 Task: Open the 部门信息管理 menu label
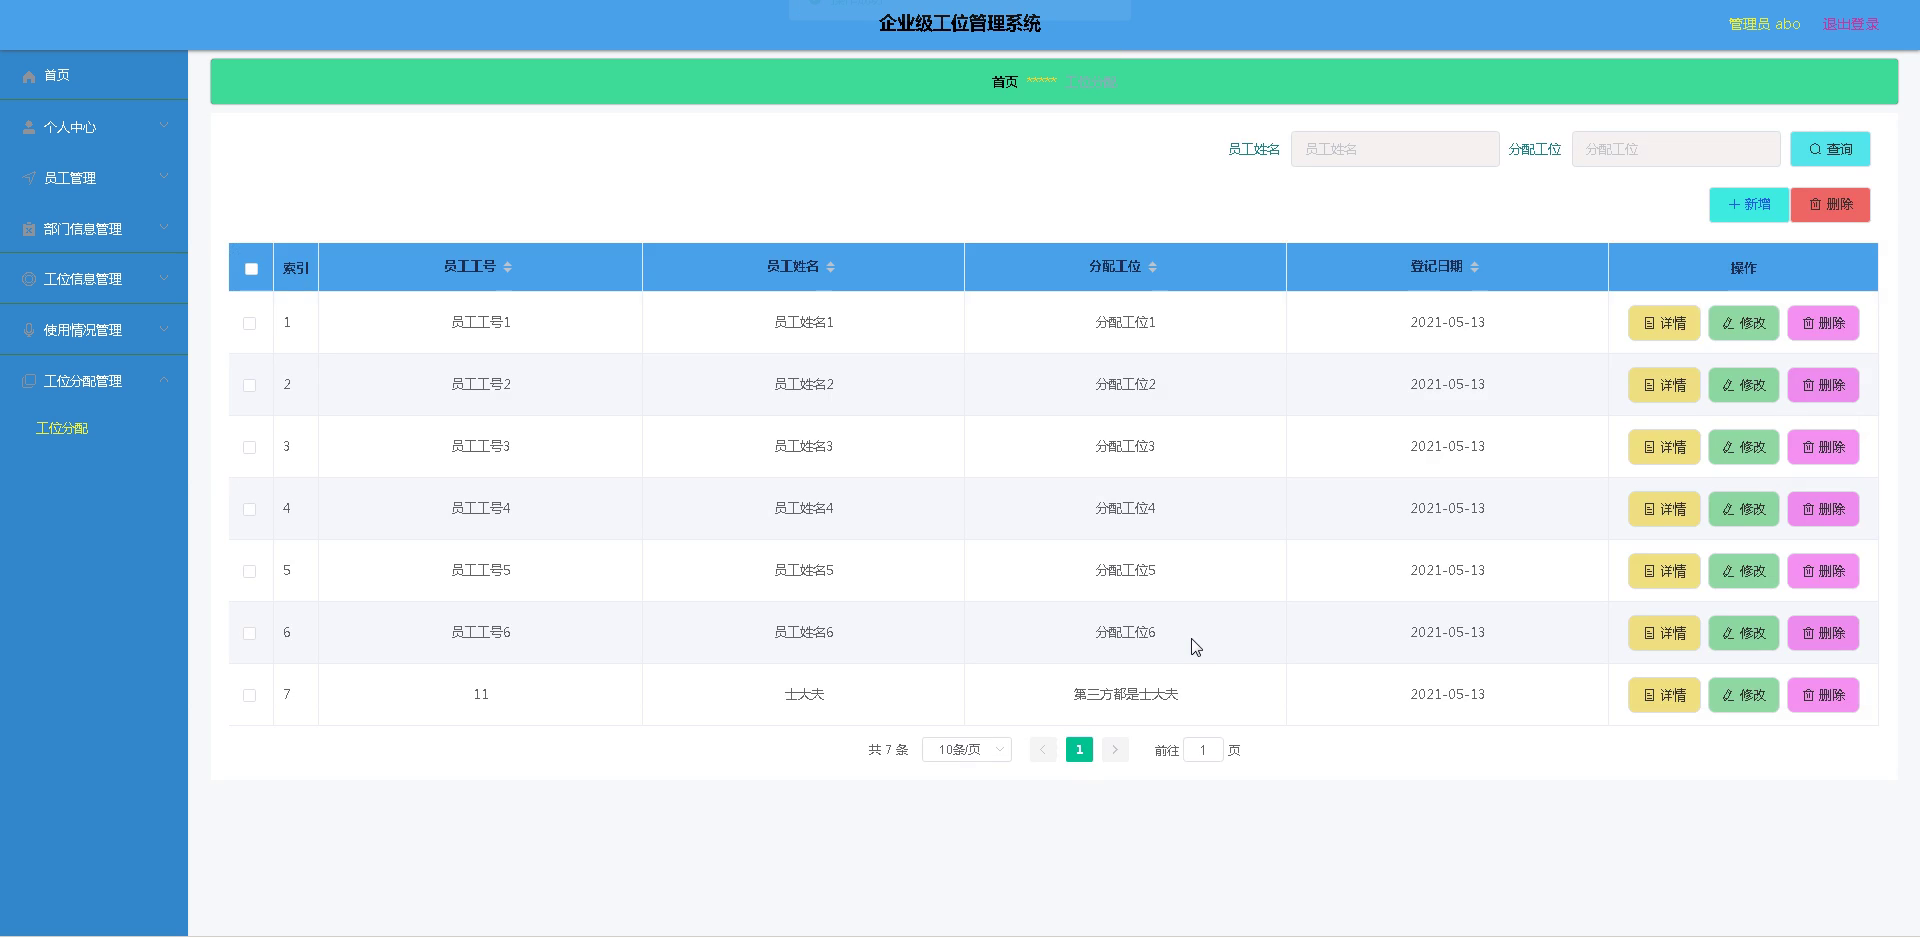pos(83,229)
